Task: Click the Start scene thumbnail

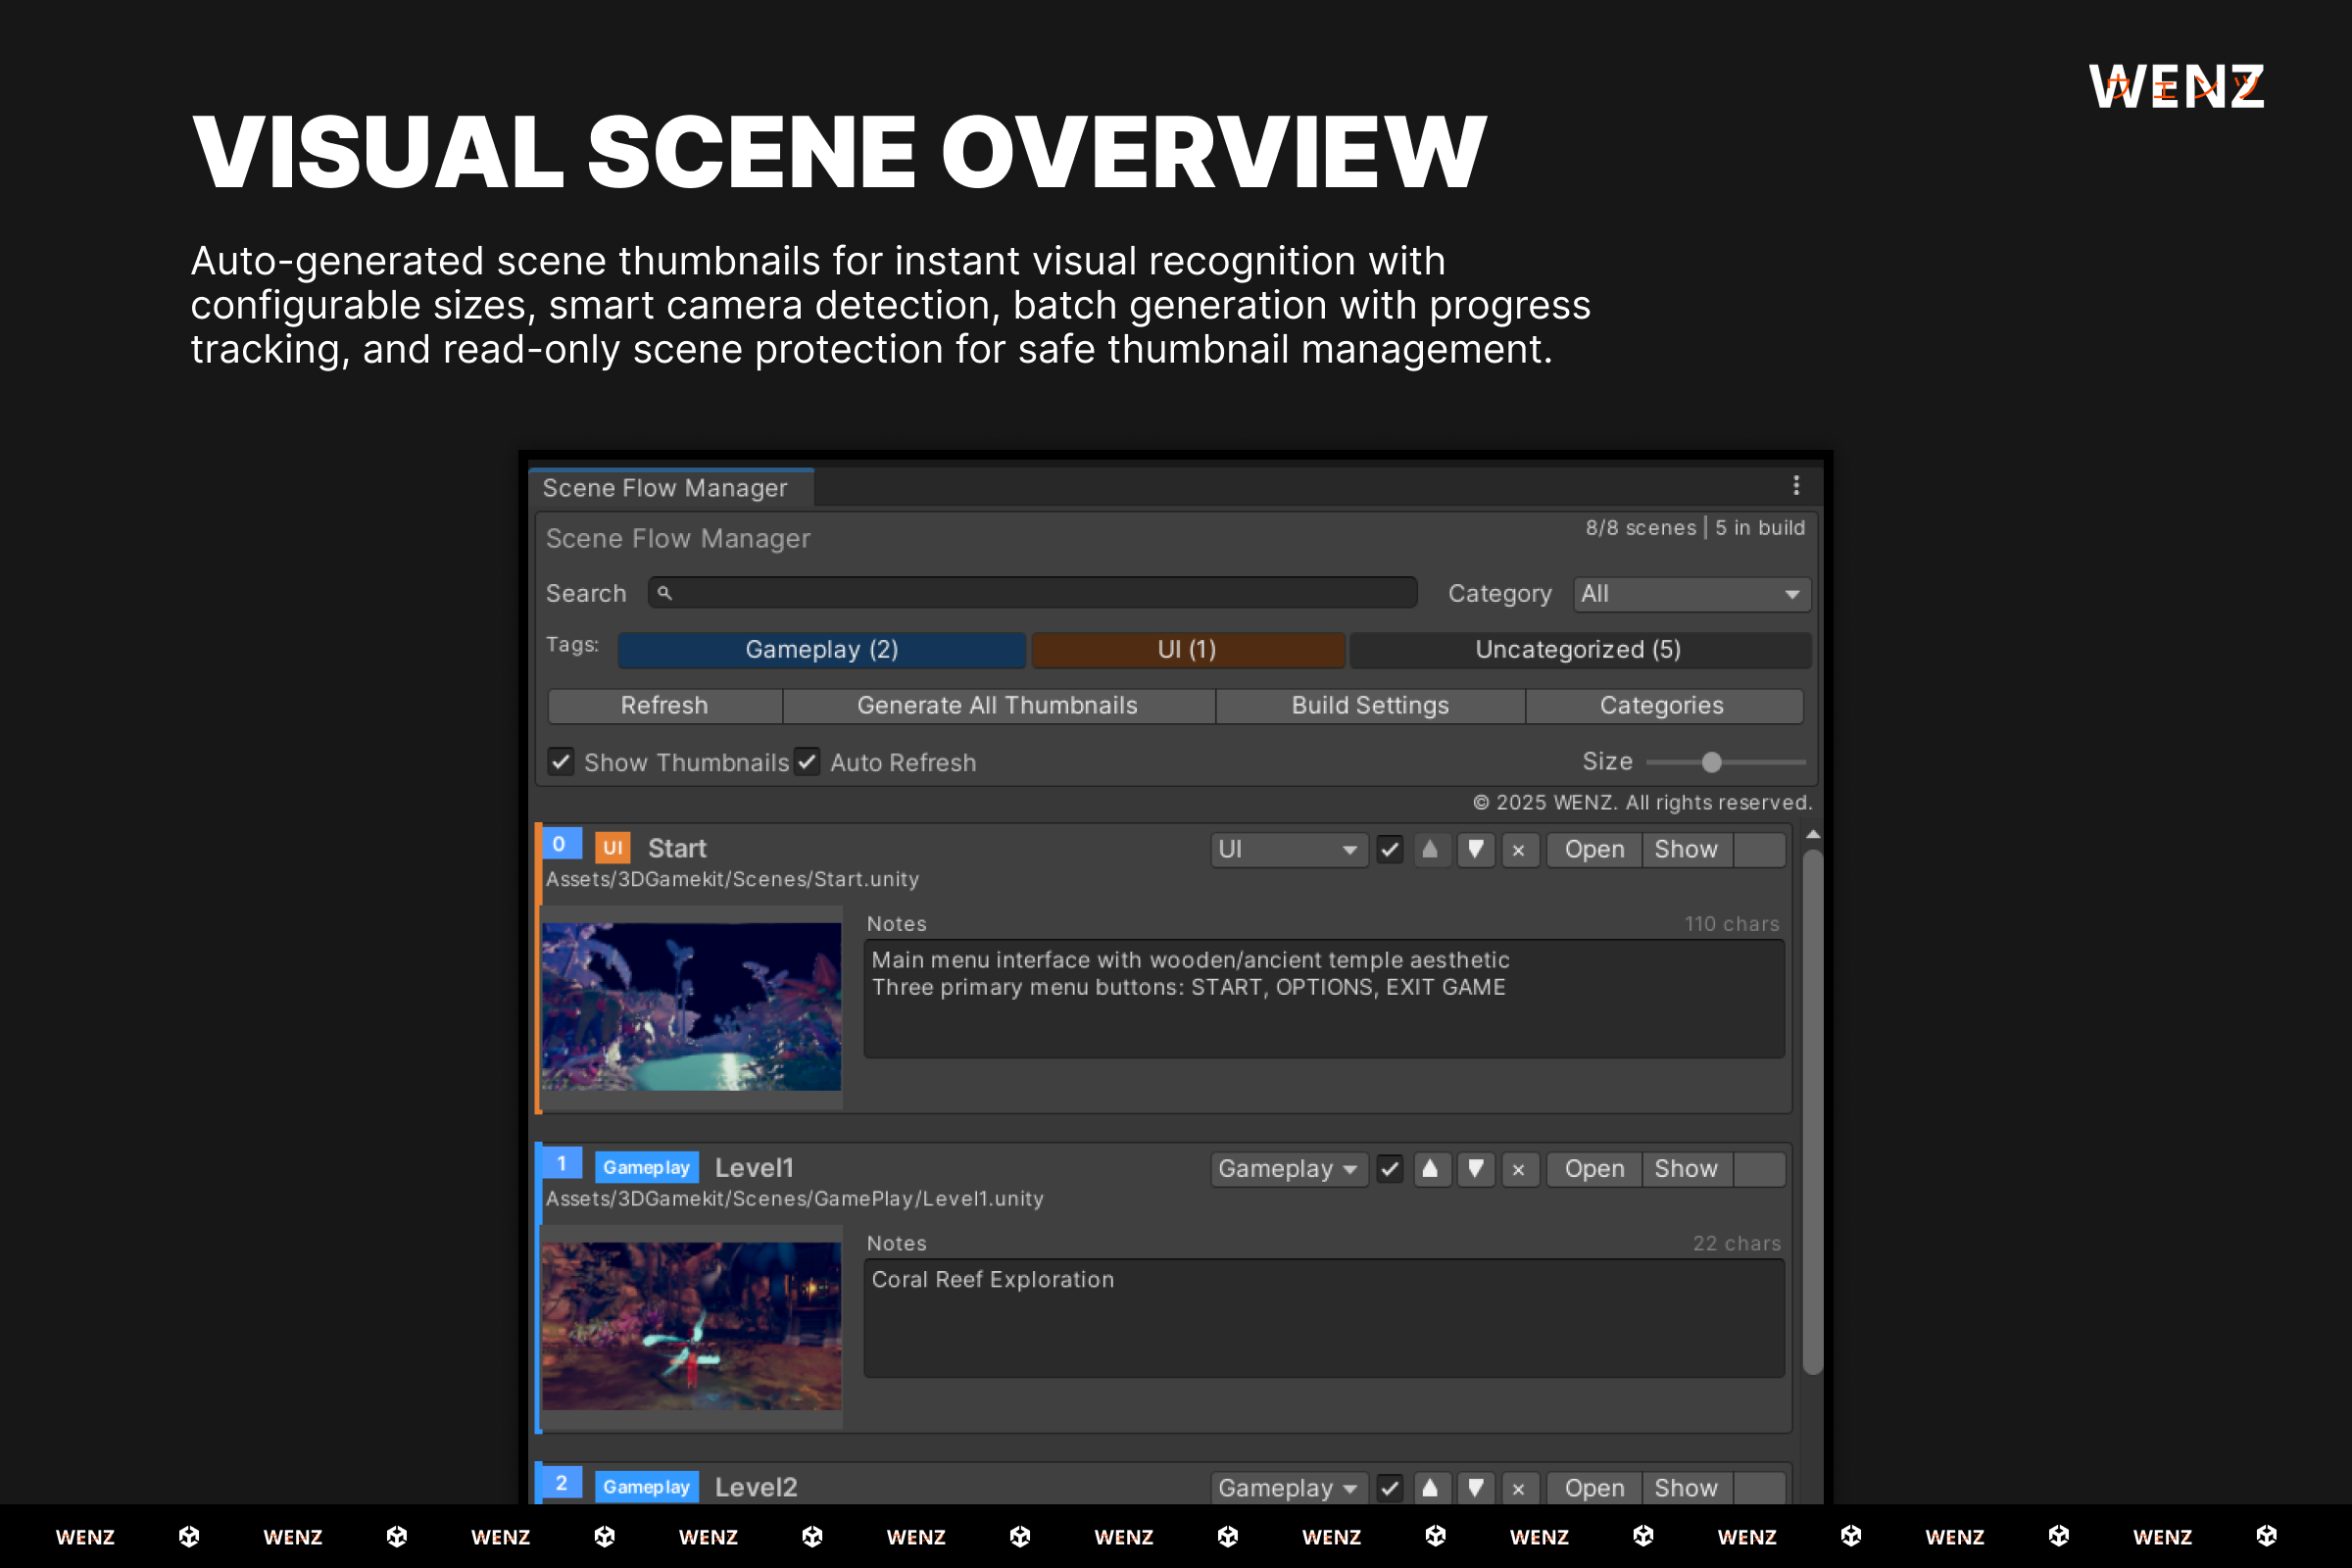Action: click(x=691, y=1006)
